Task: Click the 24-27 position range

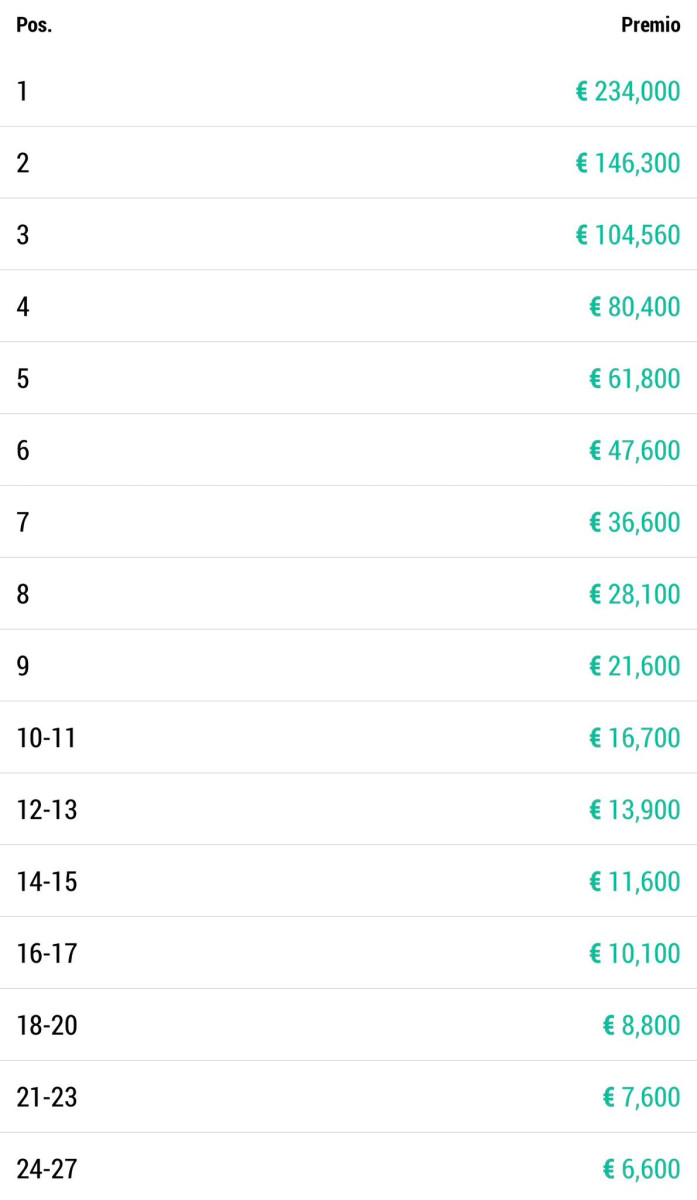Action: pos(46,1169)
